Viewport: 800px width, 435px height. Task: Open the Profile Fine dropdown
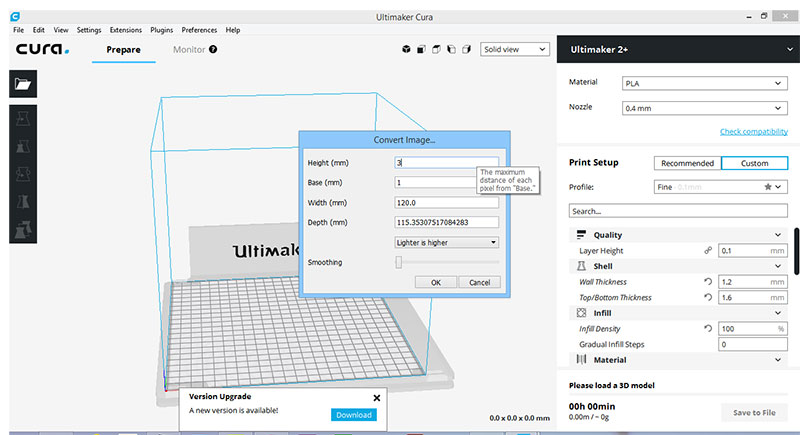720,187
